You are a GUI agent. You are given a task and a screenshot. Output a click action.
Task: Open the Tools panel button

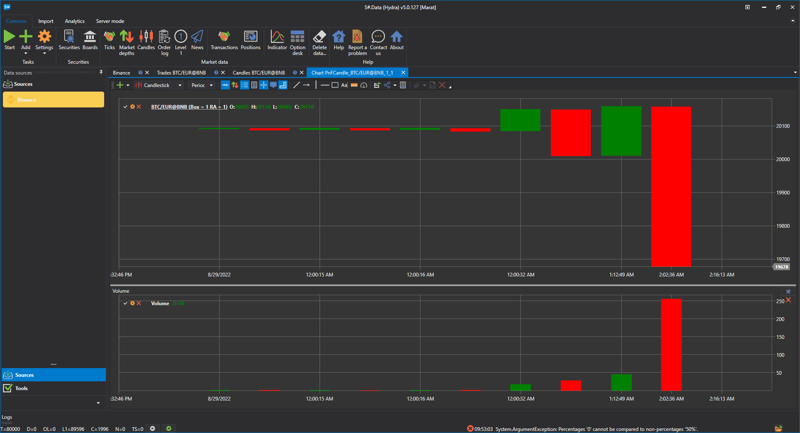(53, 388)
